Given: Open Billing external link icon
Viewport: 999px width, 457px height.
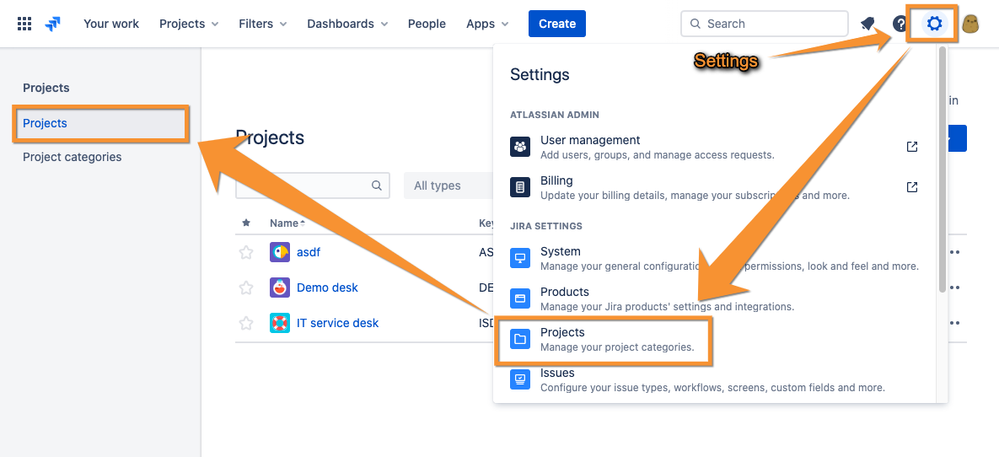Looking at the screenshot, I should 912,187.
